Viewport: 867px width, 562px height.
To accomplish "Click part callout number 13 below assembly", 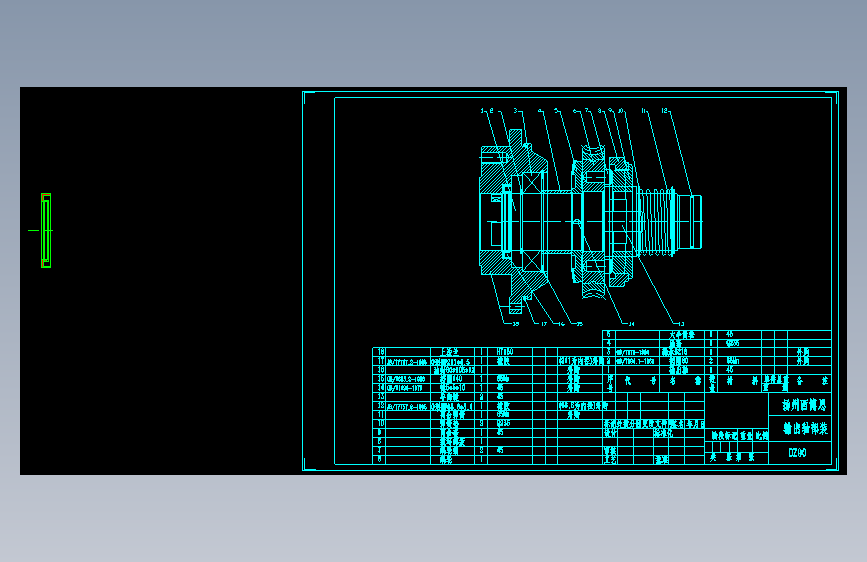I will point(681,324).
